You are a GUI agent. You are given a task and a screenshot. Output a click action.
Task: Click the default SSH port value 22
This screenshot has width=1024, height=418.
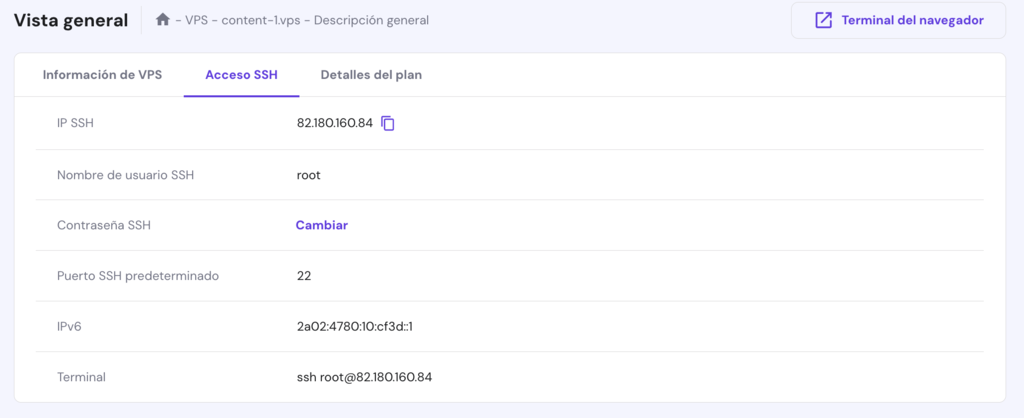tap(304, 275)
